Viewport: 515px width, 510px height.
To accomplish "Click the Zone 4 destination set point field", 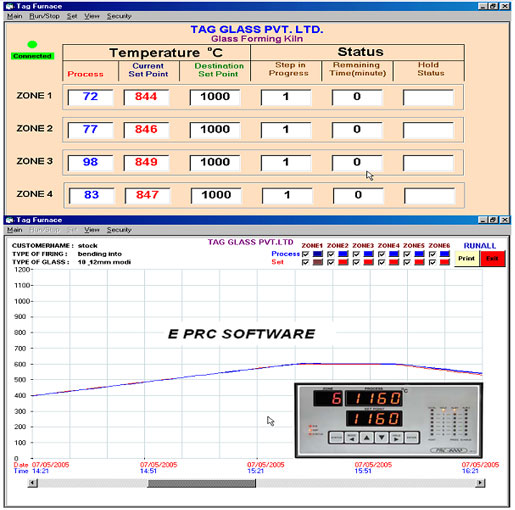I will [216, 196].
